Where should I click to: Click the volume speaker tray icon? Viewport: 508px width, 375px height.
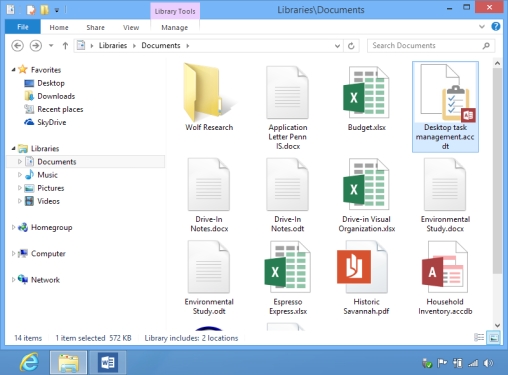[488, 363]
